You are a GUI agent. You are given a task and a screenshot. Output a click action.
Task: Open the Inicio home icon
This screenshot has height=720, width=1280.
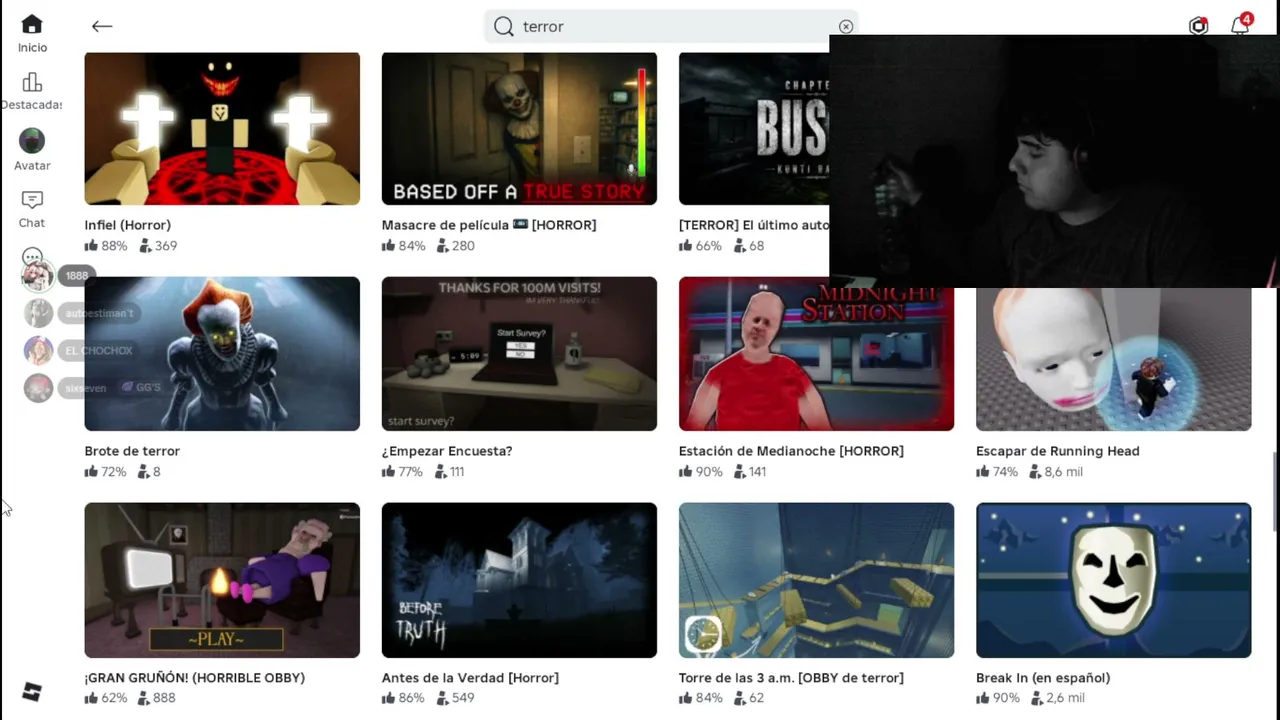[x=32, y=25]
